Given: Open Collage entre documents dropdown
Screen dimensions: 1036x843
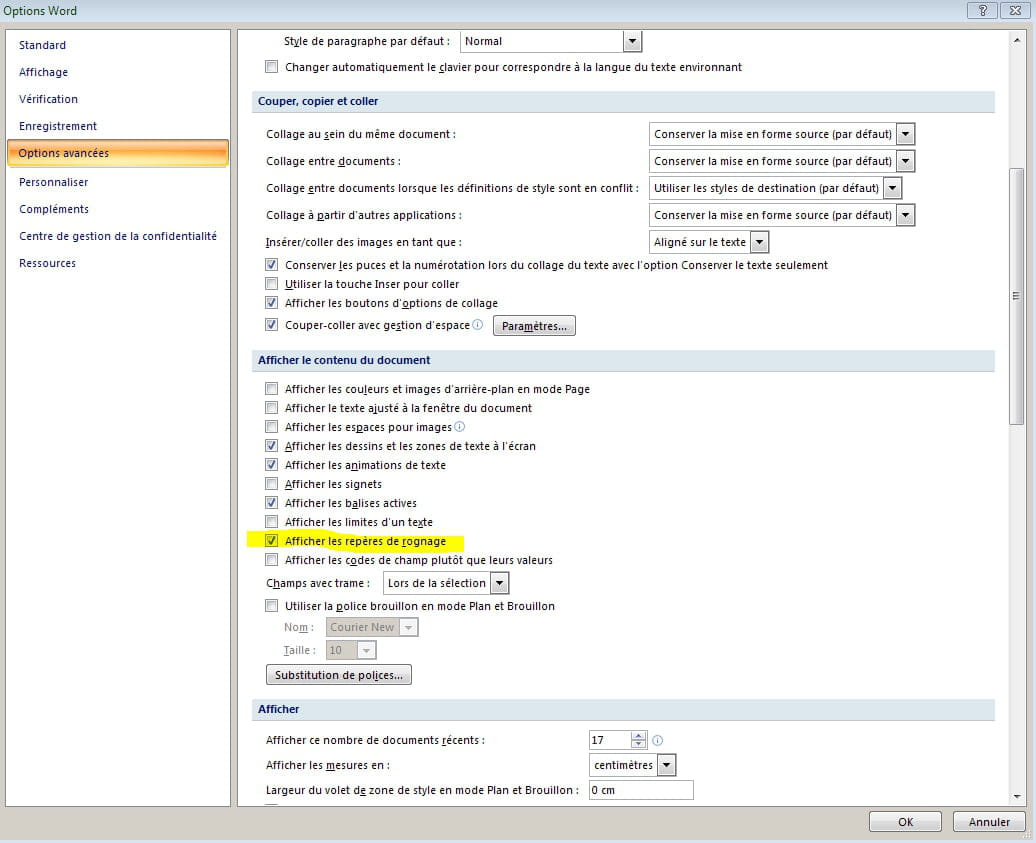Looking at the screenshot, I should pyautogui.click(x=906, y=161).
